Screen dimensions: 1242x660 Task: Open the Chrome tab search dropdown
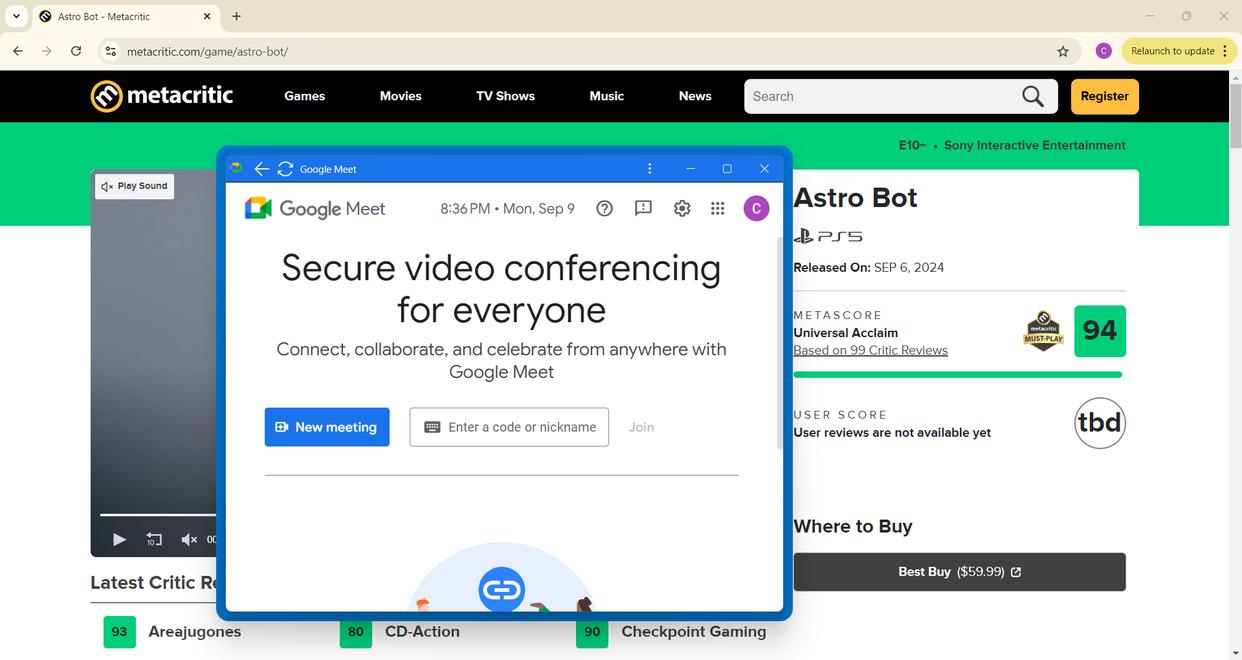16,16
